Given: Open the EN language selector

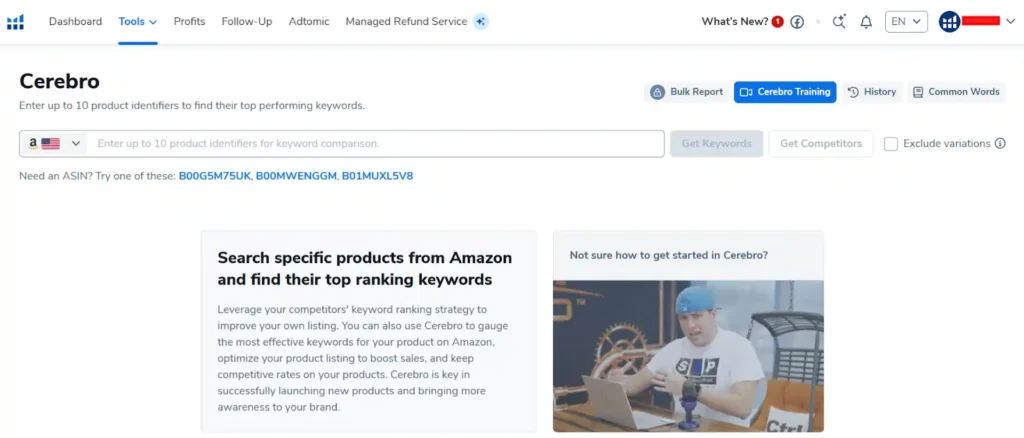Looking at the screenshot, I should (906, 22).
